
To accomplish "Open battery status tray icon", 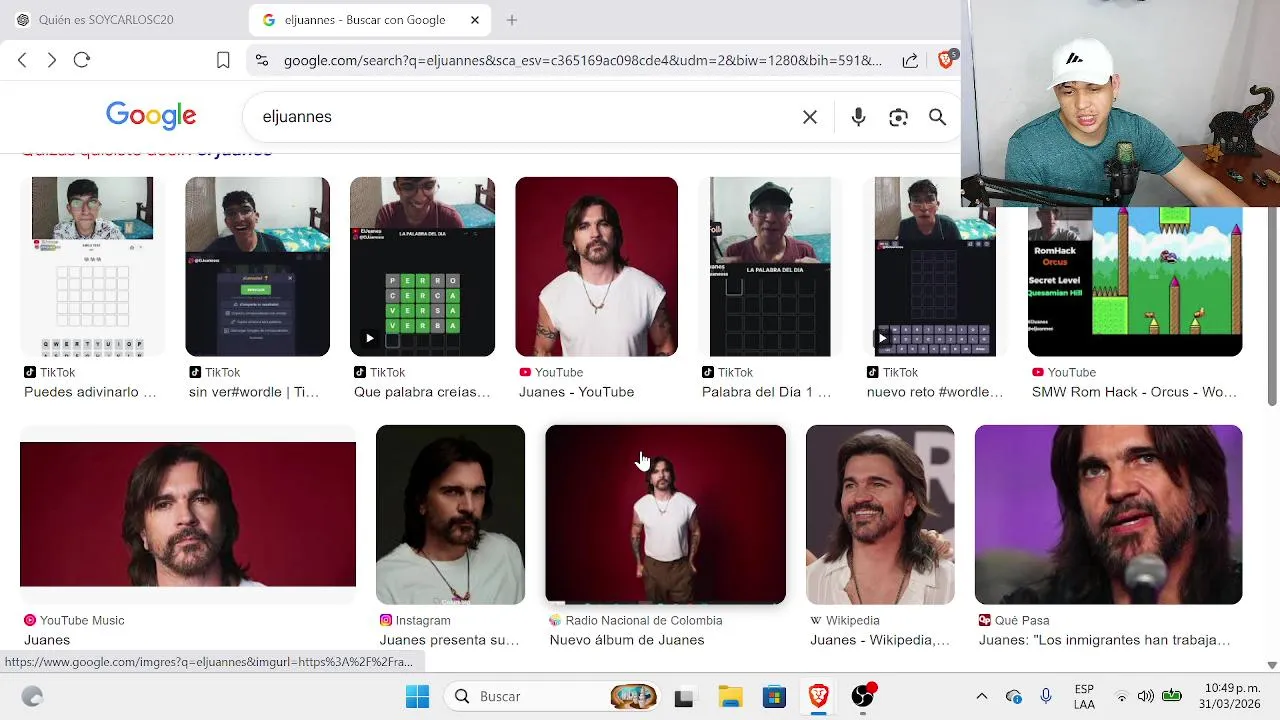I will coord(1172,696).
